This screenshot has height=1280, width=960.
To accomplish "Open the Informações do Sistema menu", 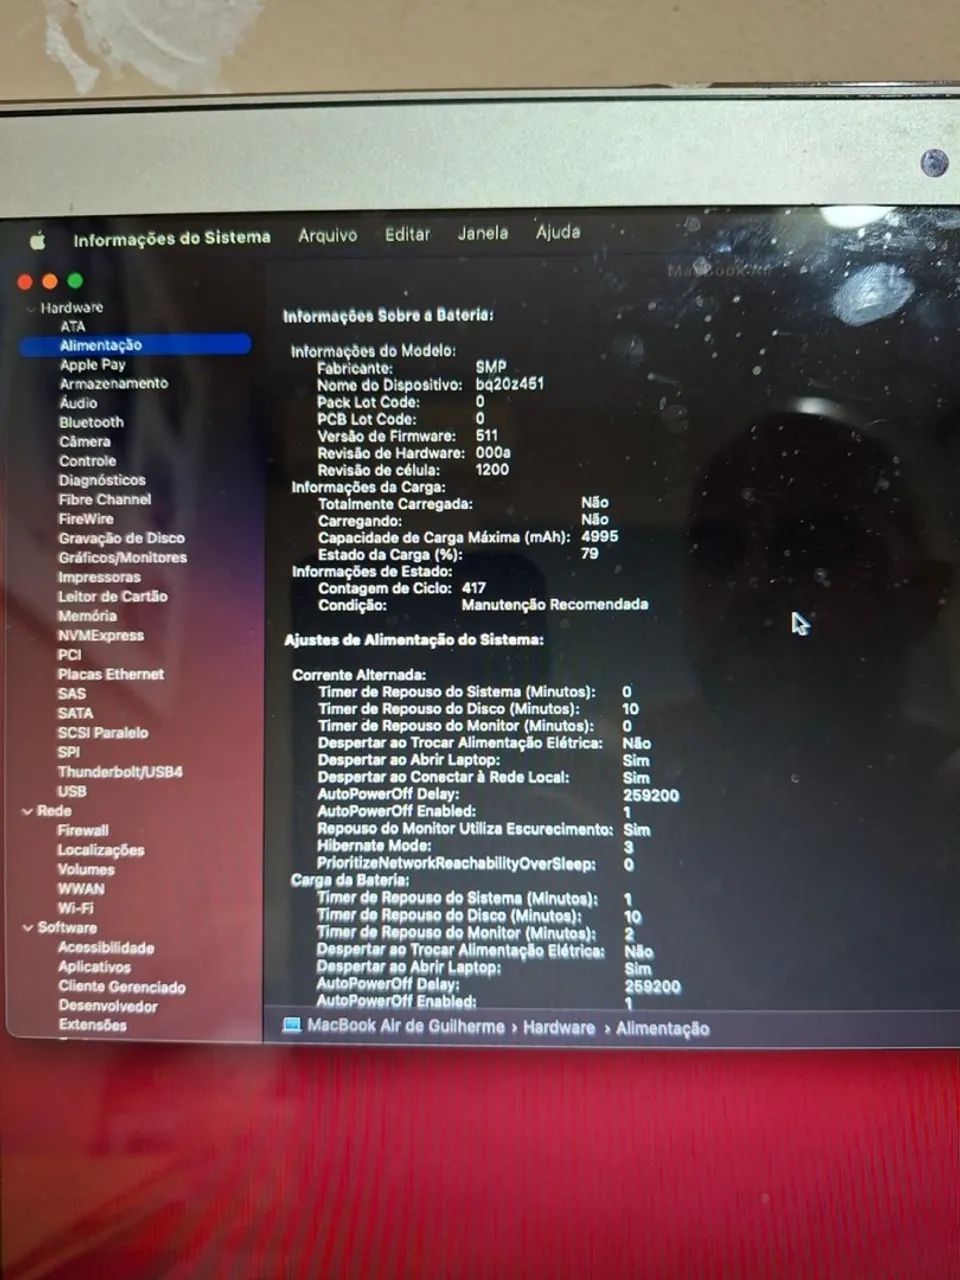I will tap(172, 238).
